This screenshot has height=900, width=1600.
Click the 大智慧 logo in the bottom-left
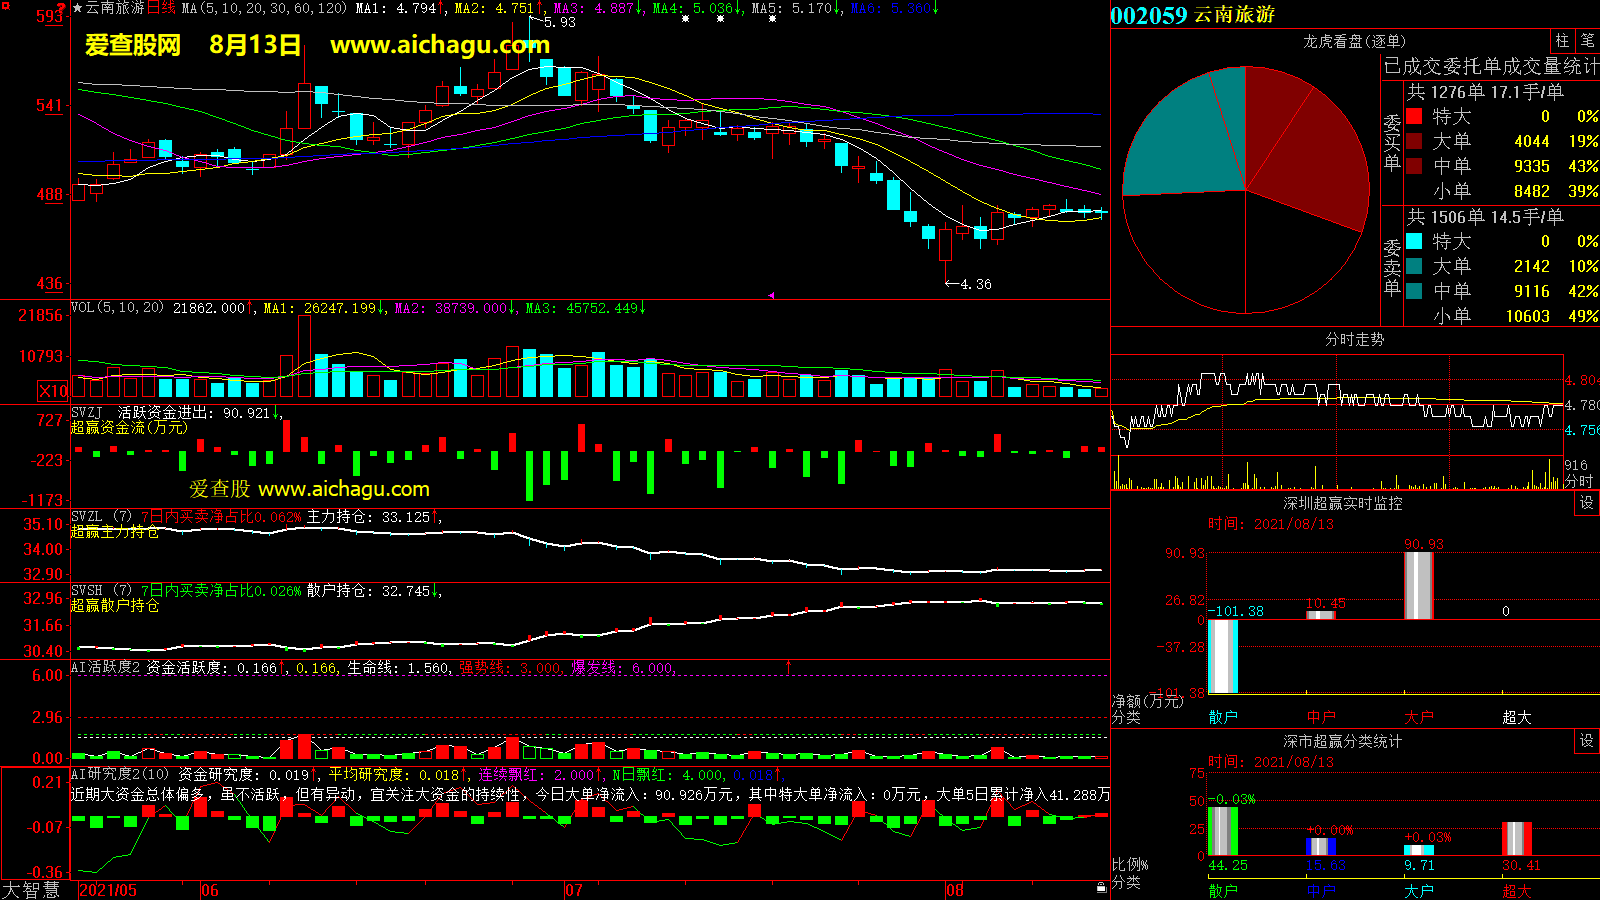(31, 890)
